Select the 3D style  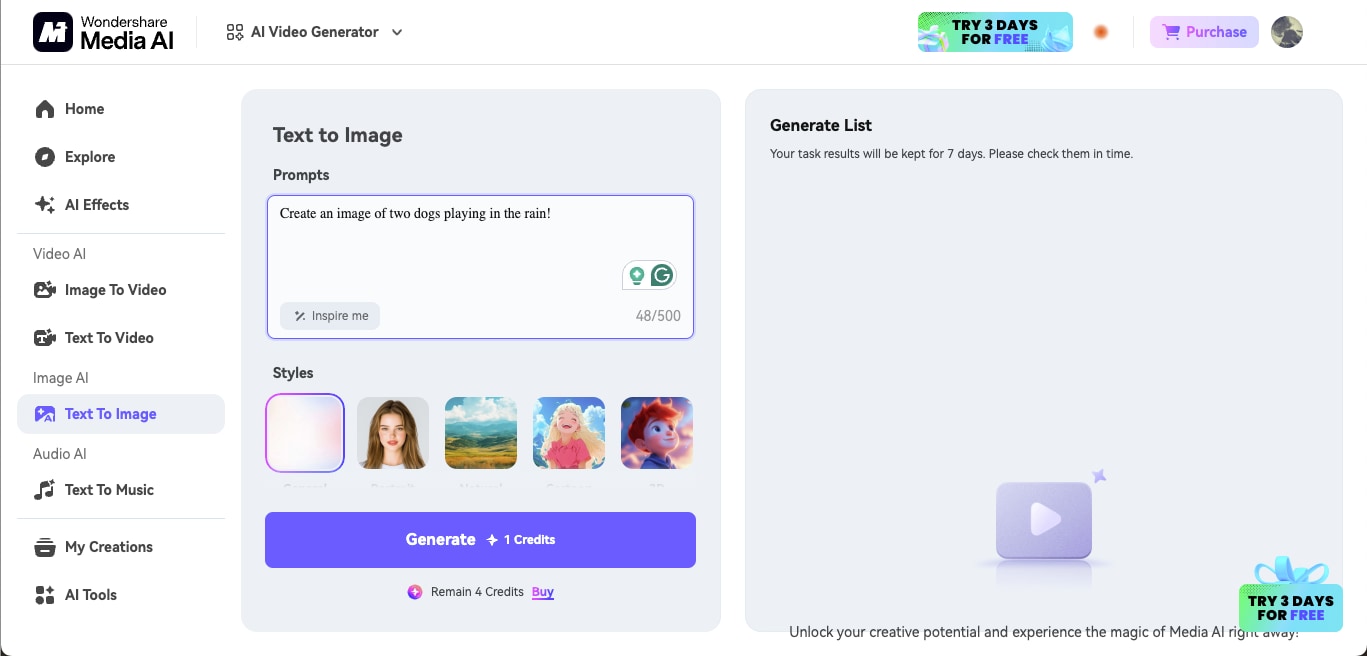pyautogui.click(x=657, y=433)
